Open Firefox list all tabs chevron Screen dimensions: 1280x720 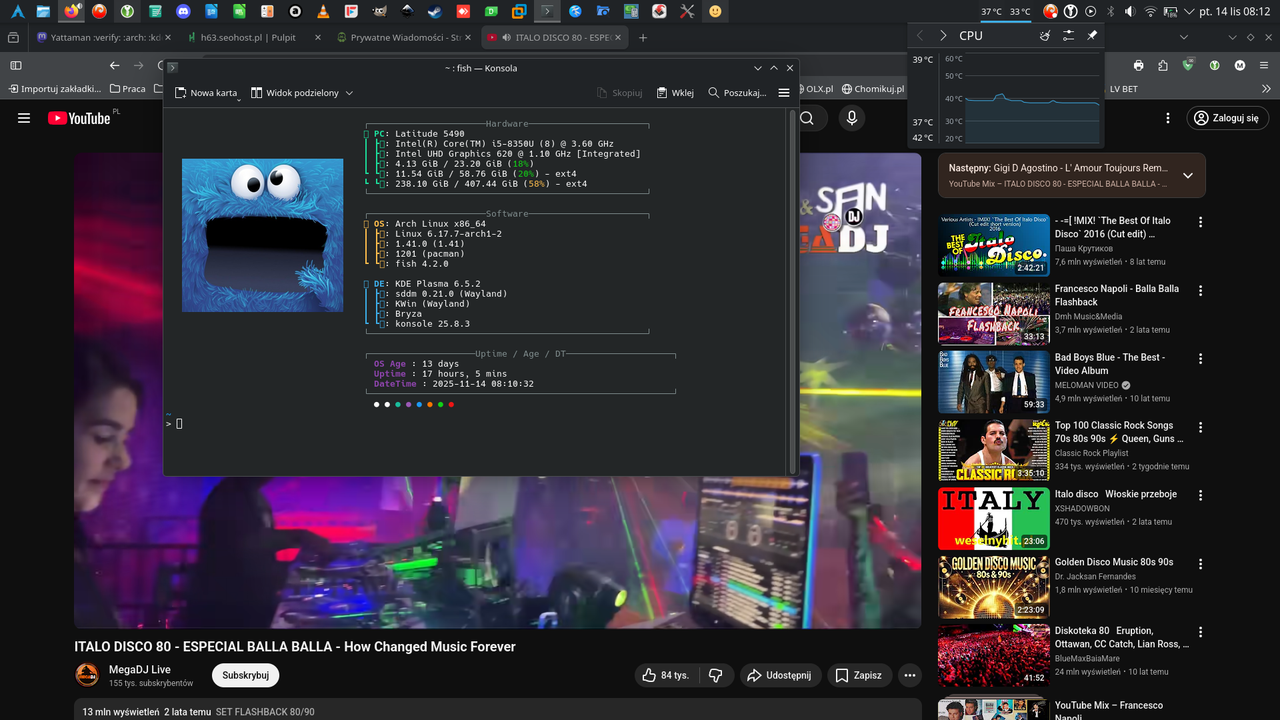1184,37
